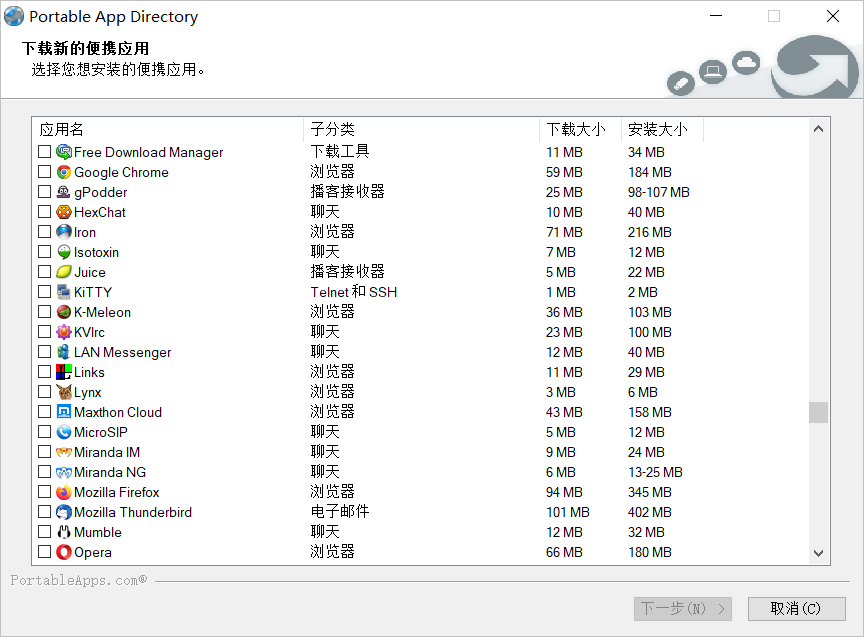Click the Lynx cat icon
The image size is (864, 637).
coord(64,392)
